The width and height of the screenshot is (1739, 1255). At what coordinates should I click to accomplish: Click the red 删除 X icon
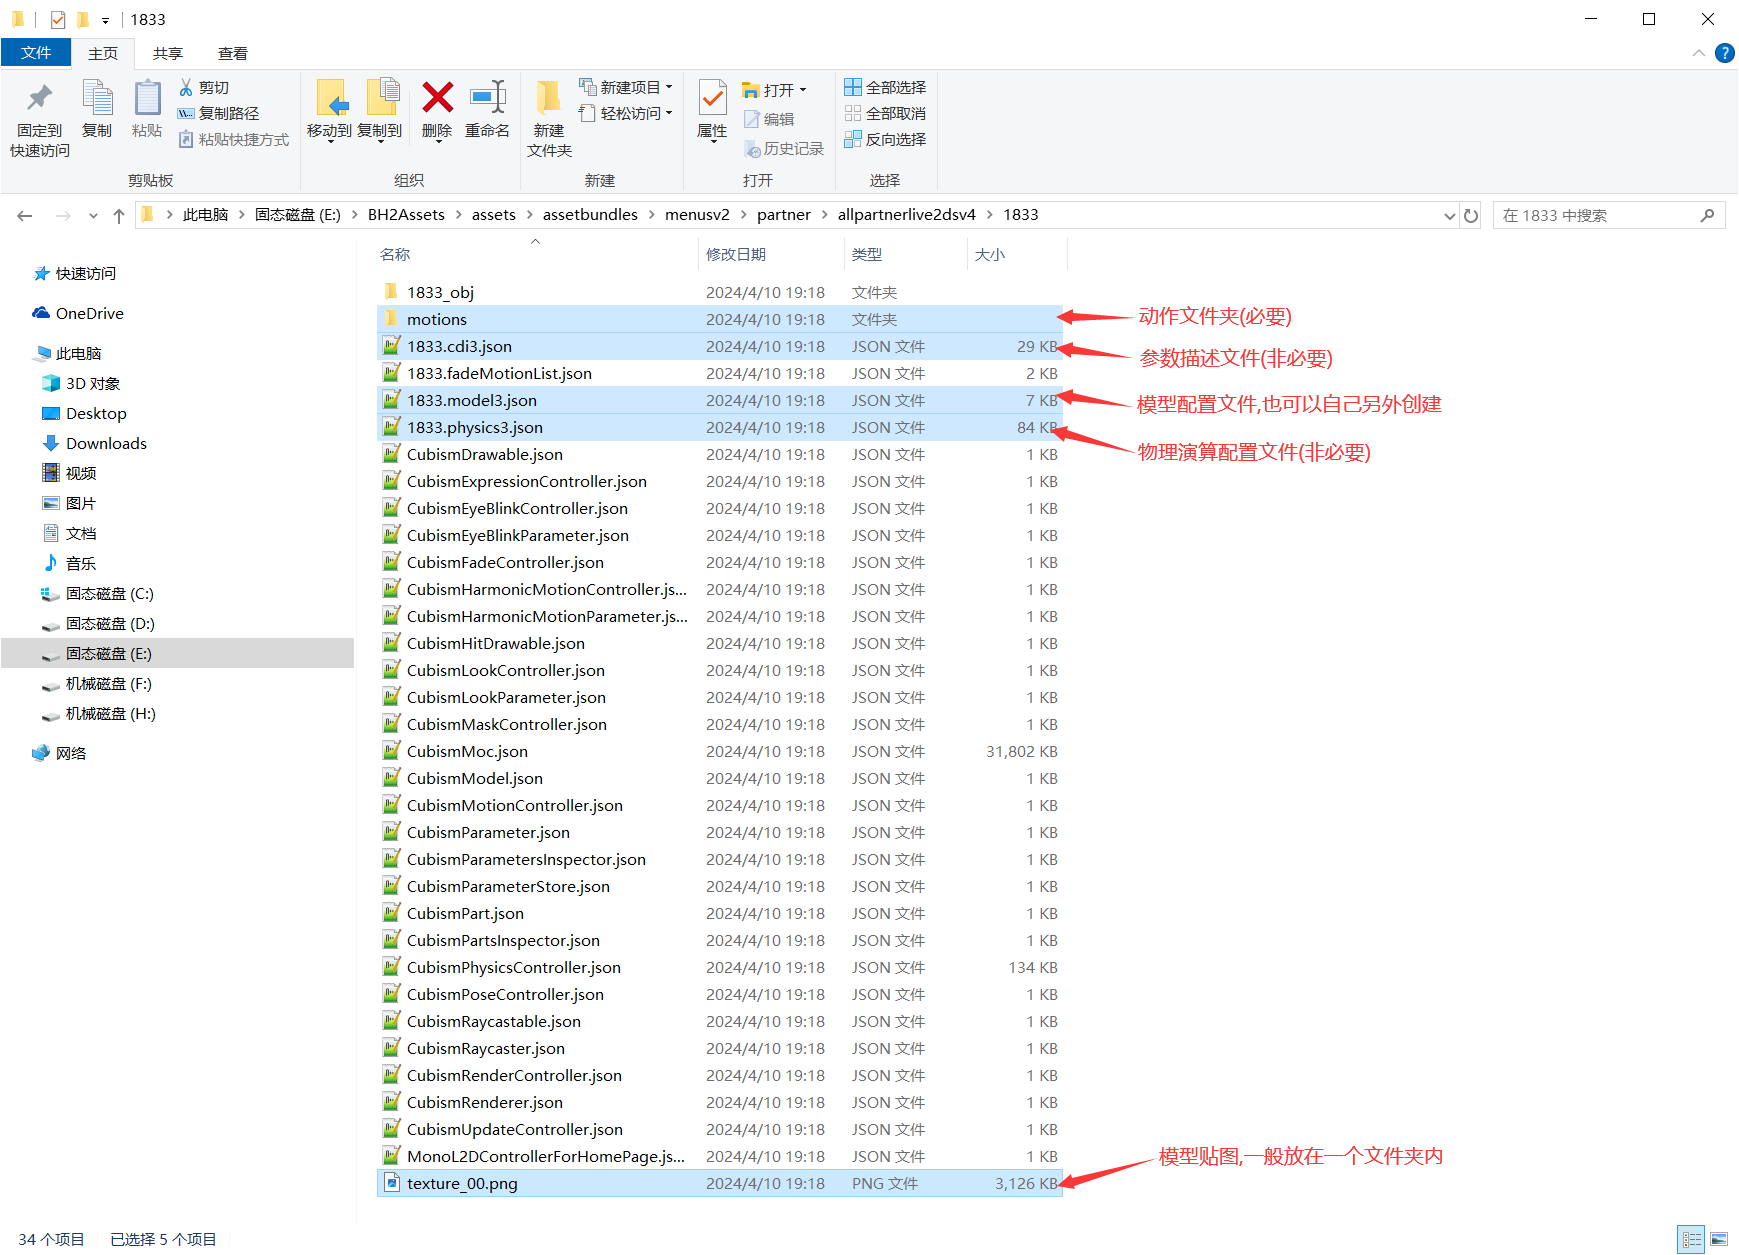pos(437,98)
